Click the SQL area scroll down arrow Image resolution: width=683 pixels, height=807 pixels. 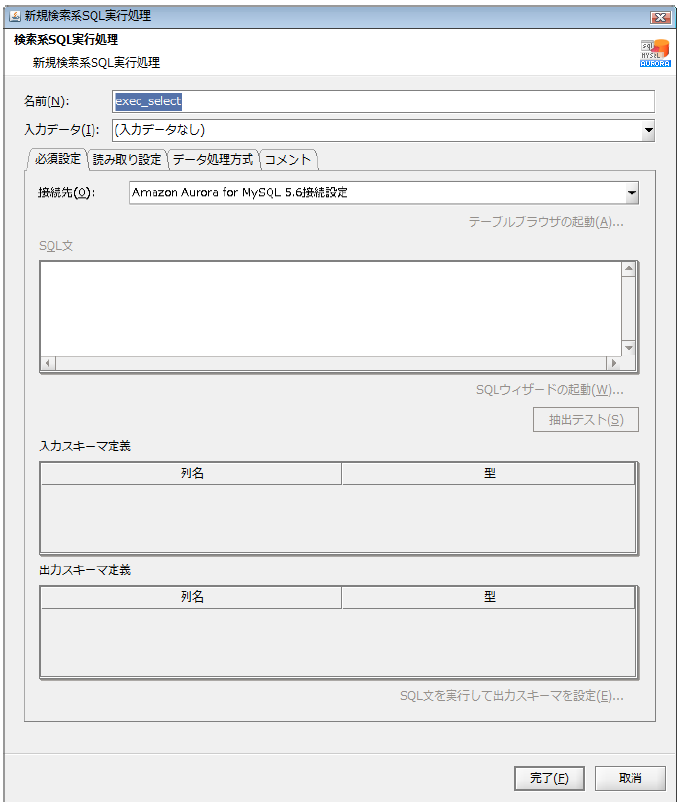pyautogui.click(x=628, y=348)
